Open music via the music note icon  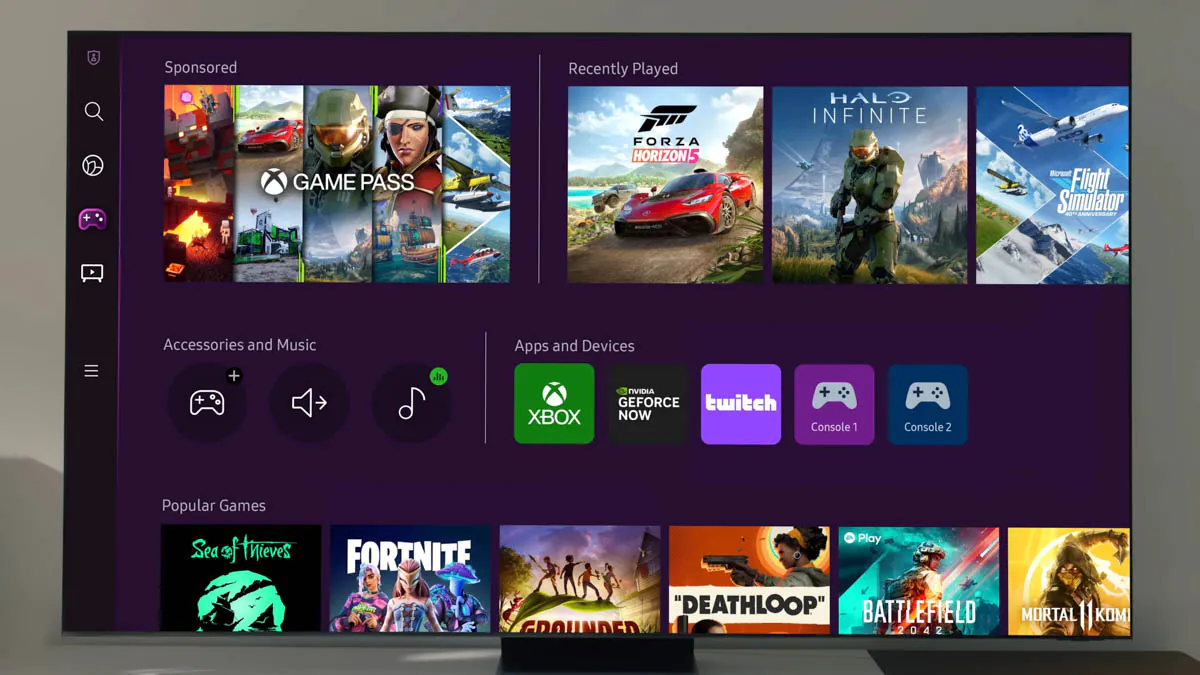click(412, 403)
